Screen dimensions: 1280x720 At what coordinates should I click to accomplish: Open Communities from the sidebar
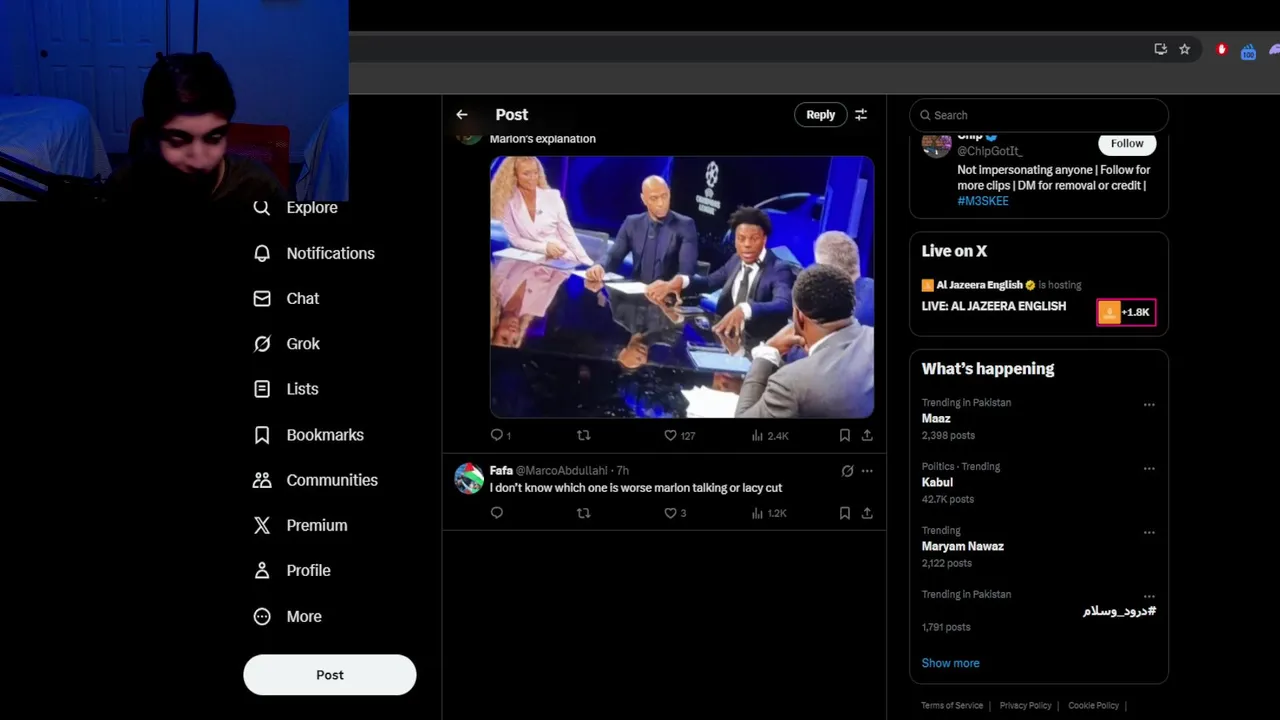click(332, 480)
